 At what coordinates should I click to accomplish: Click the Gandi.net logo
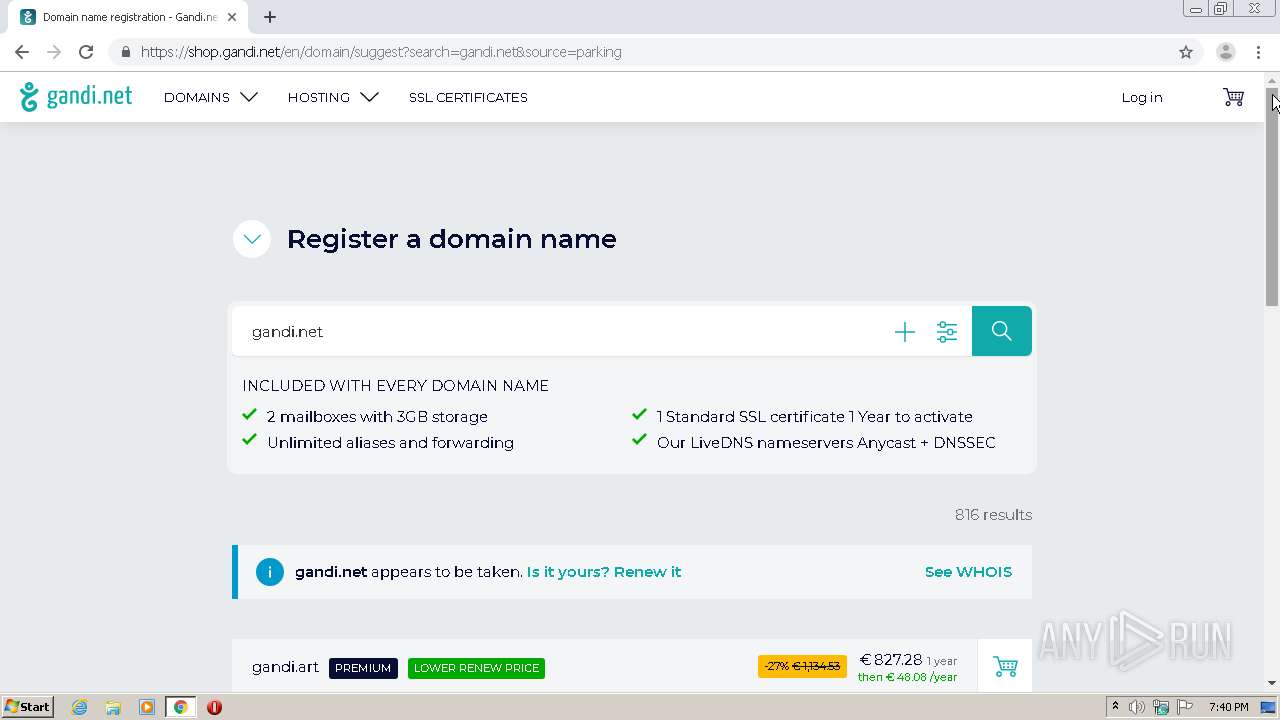pyautogui.click(x=76, y=97)
